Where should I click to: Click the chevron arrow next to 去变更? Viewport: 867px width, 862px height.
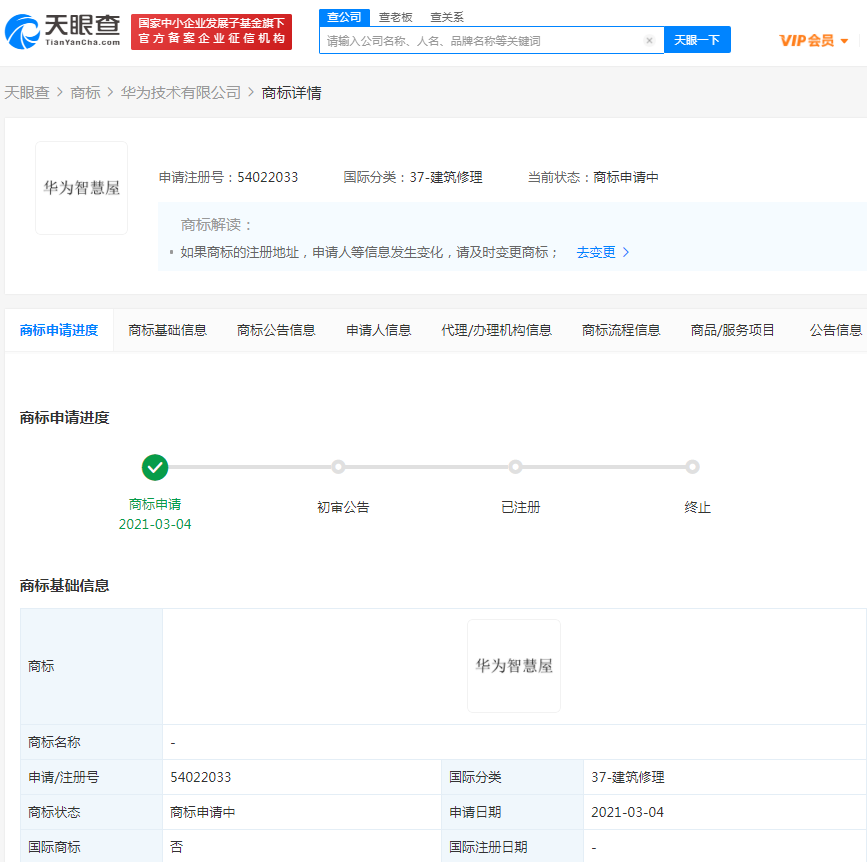[627, 252]
